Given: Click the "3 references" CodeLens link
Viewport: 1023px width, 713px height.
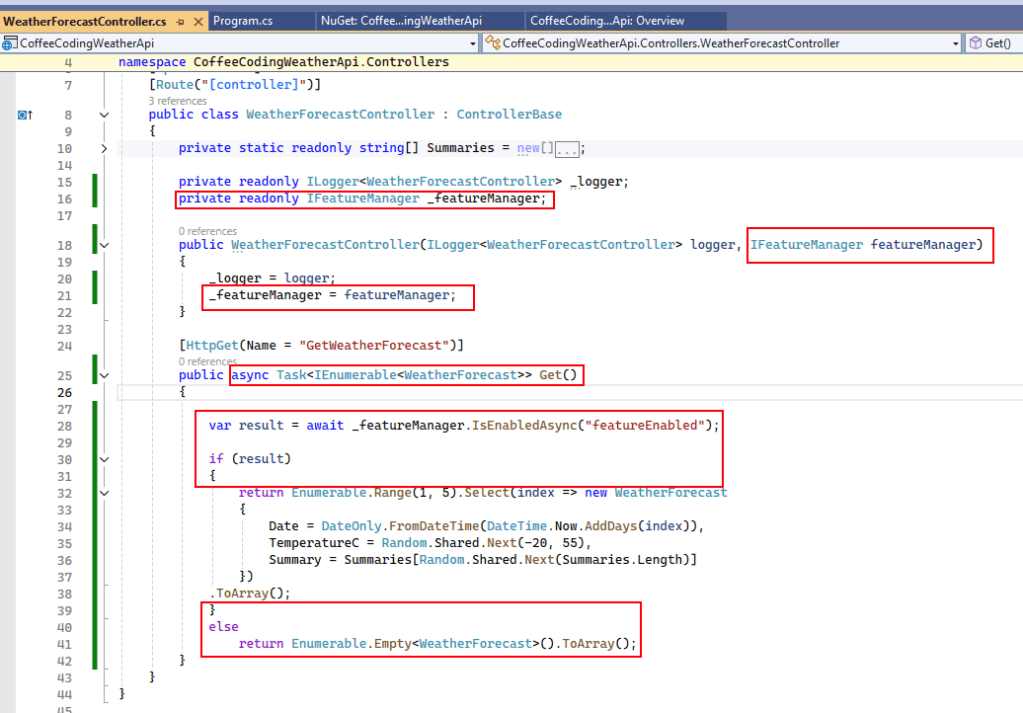Looking at the screenshot, I should (x=177, y=101).
